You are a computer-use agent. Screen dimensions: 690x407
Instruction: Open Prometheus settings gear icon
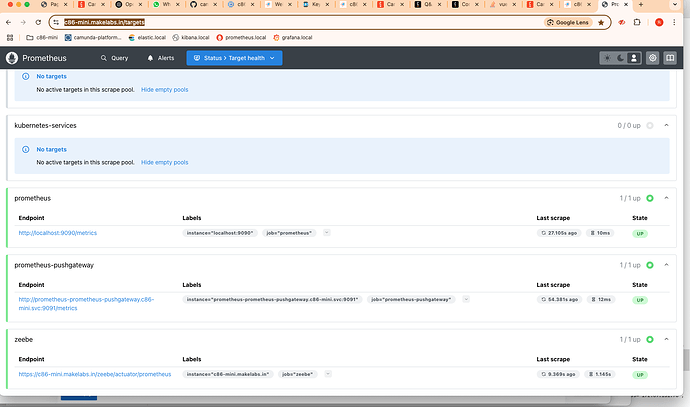click(653, 58)
